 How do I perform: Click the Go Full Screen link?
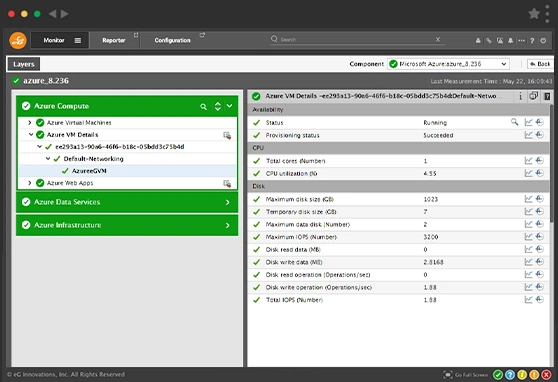pyautogui.click(x=466, y=375)
